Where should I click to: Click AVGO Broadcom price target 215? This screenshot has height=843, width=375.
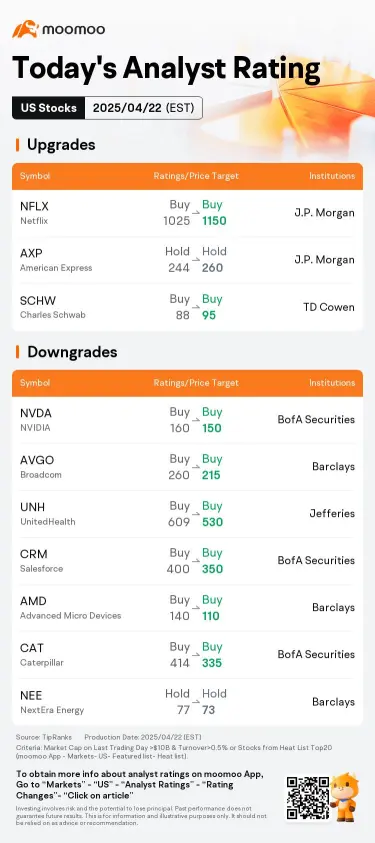[211, 475]
